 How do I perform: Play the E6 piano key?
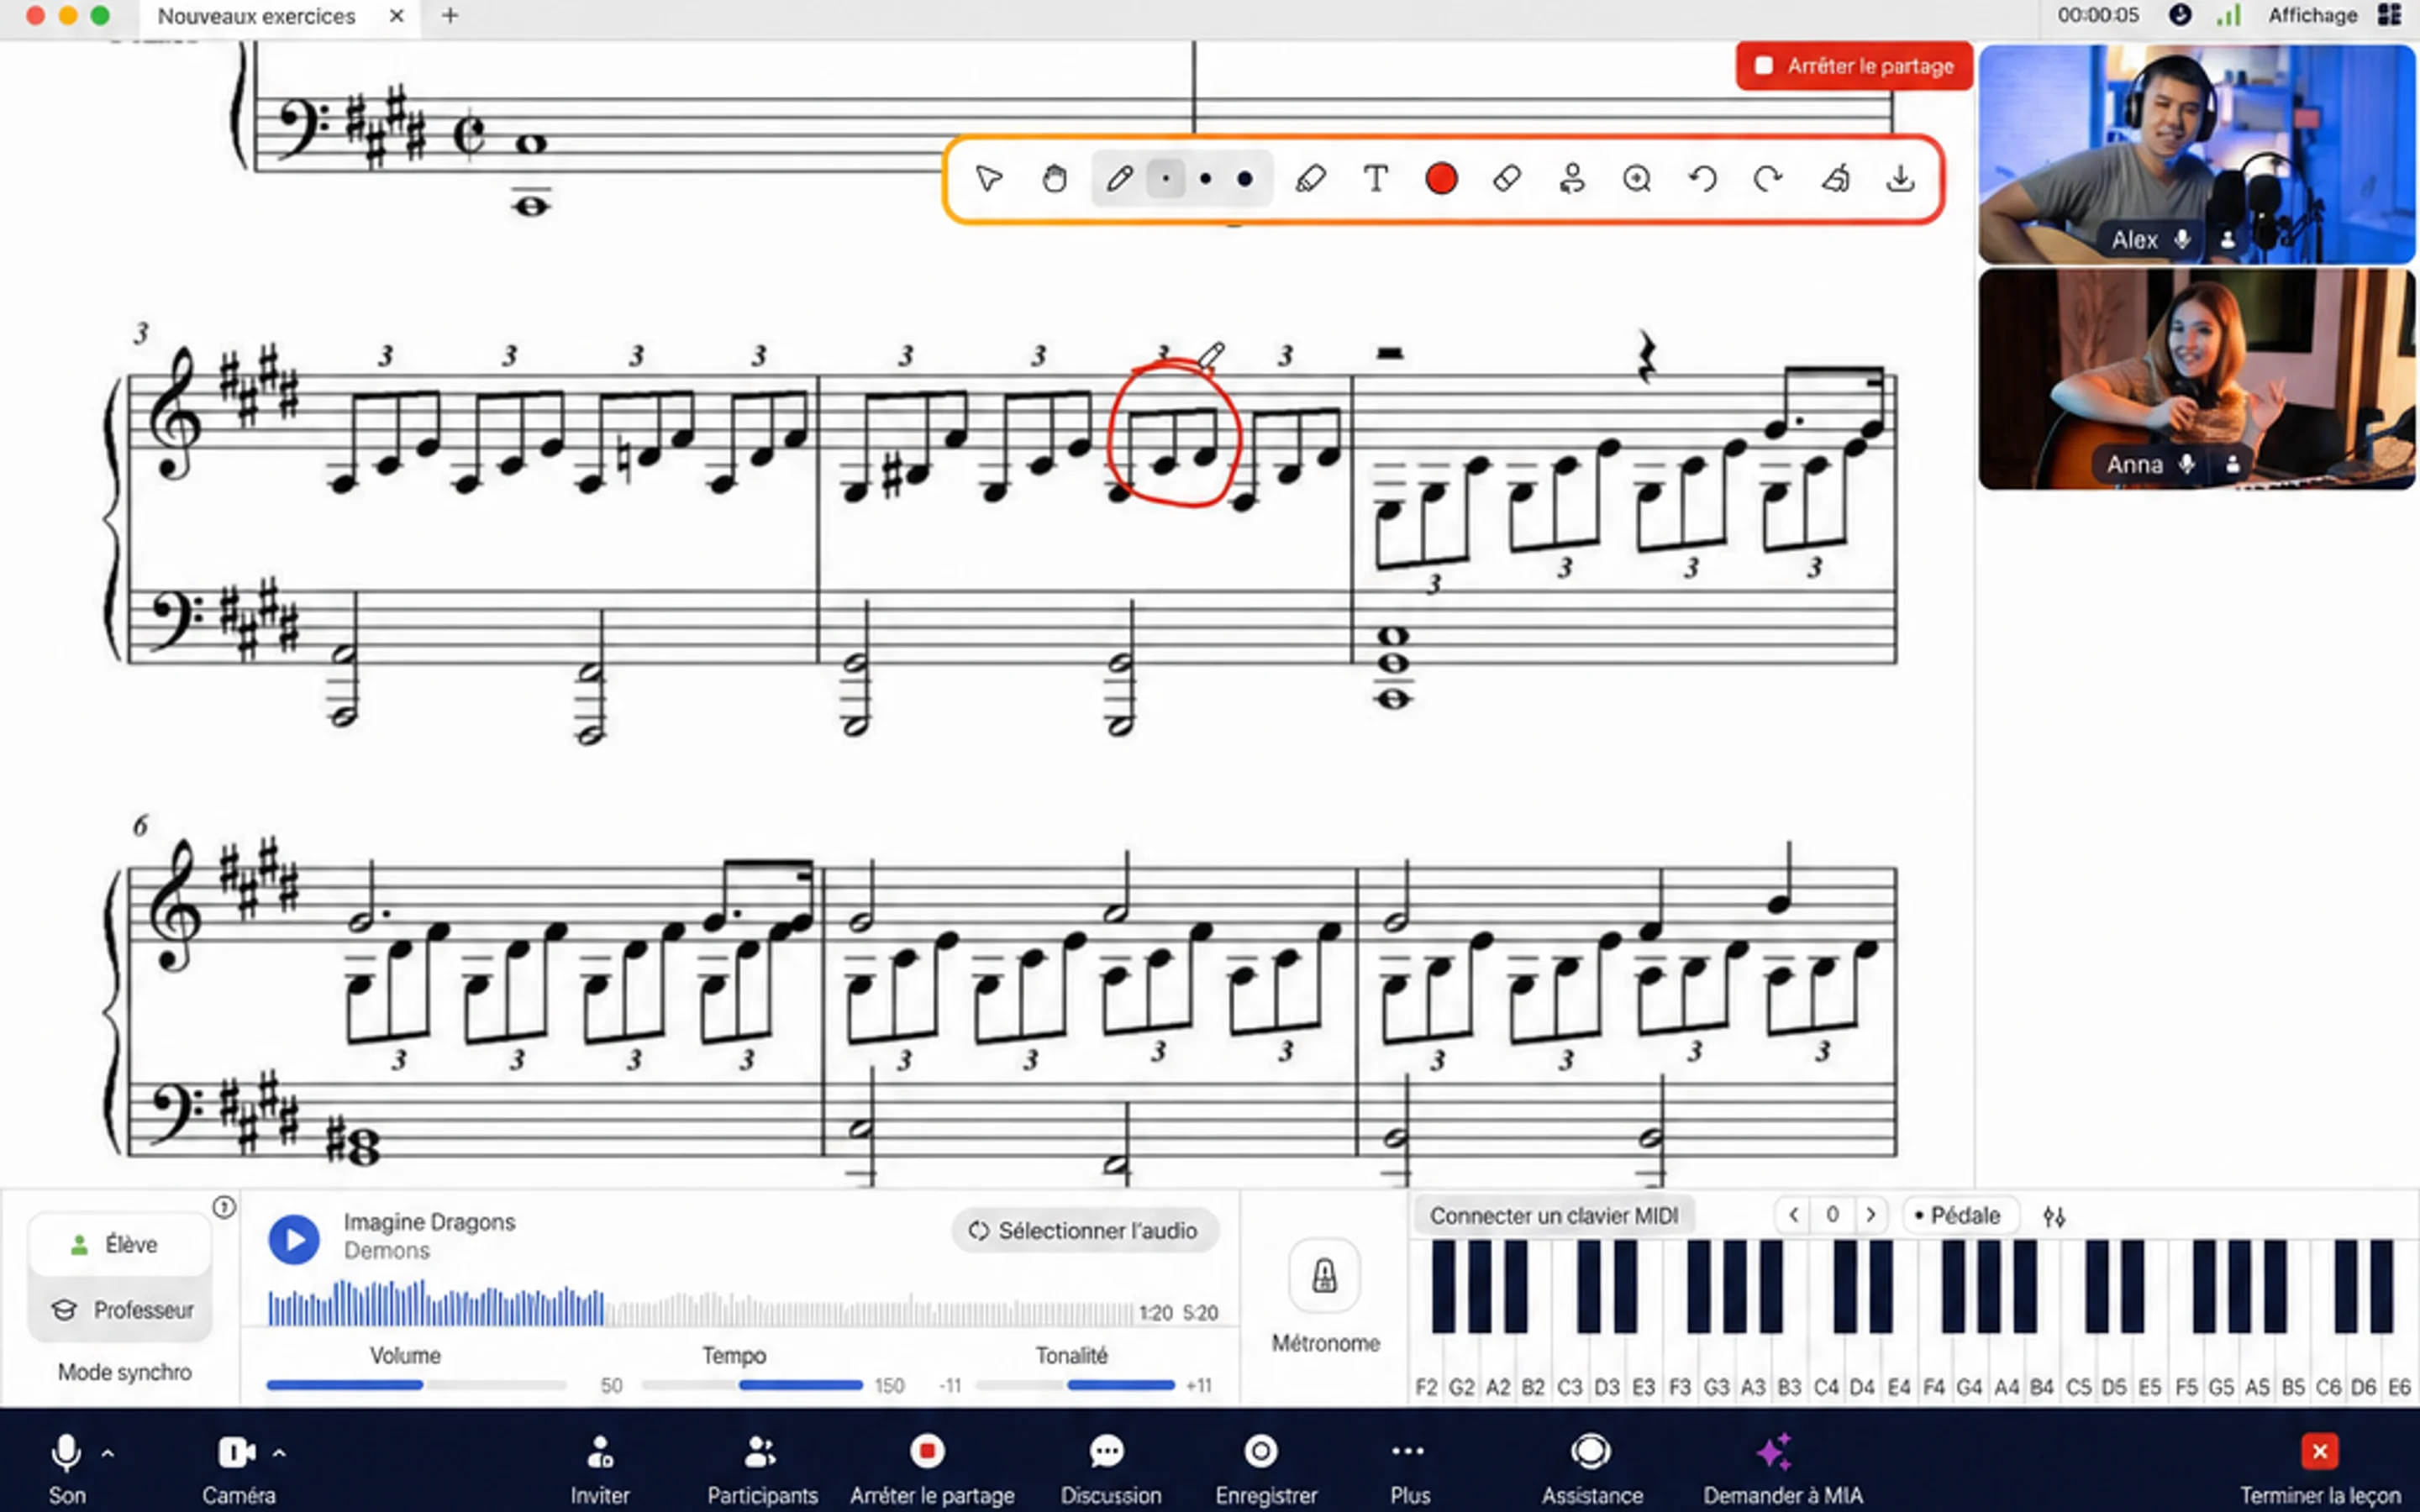(x=2399, y=1370)
